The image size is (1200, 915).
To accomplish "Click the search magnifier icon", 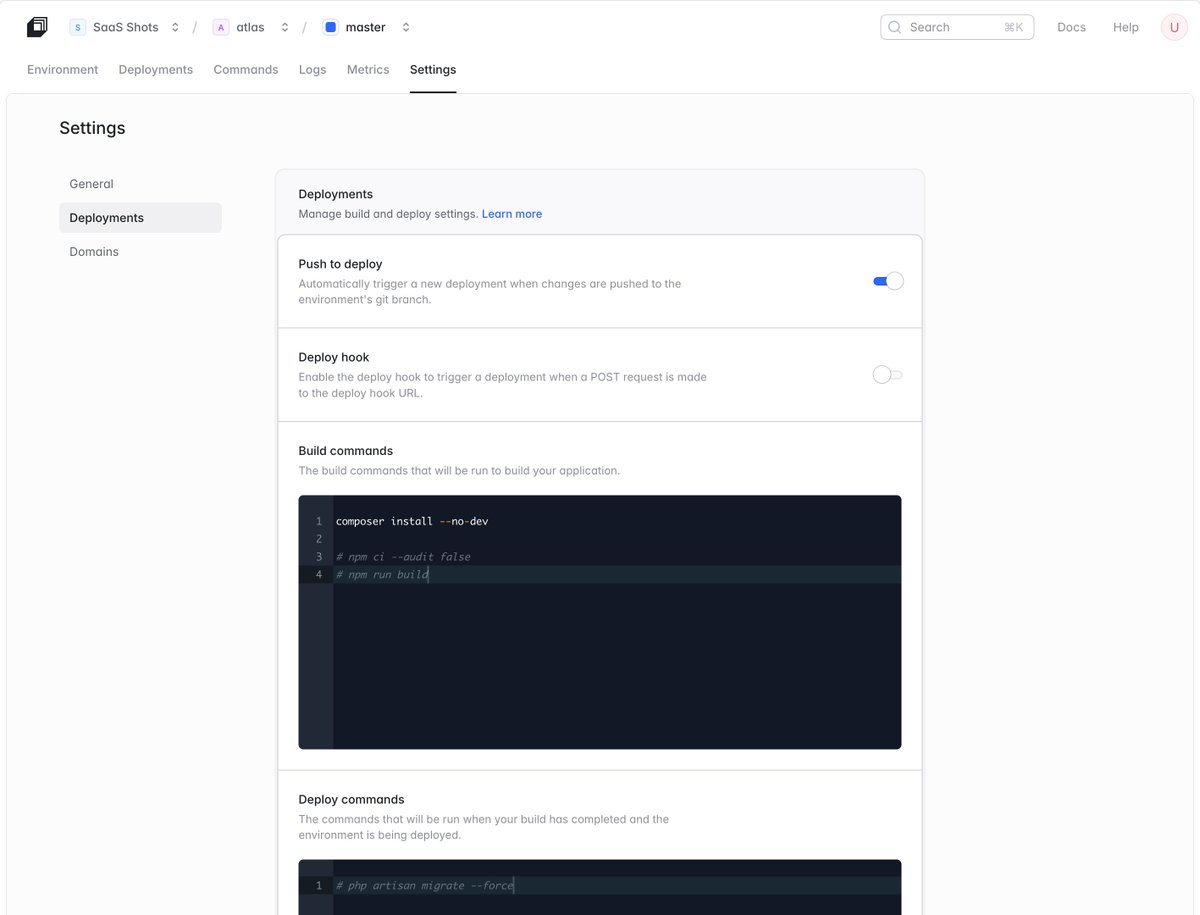I will click(894, 27).
